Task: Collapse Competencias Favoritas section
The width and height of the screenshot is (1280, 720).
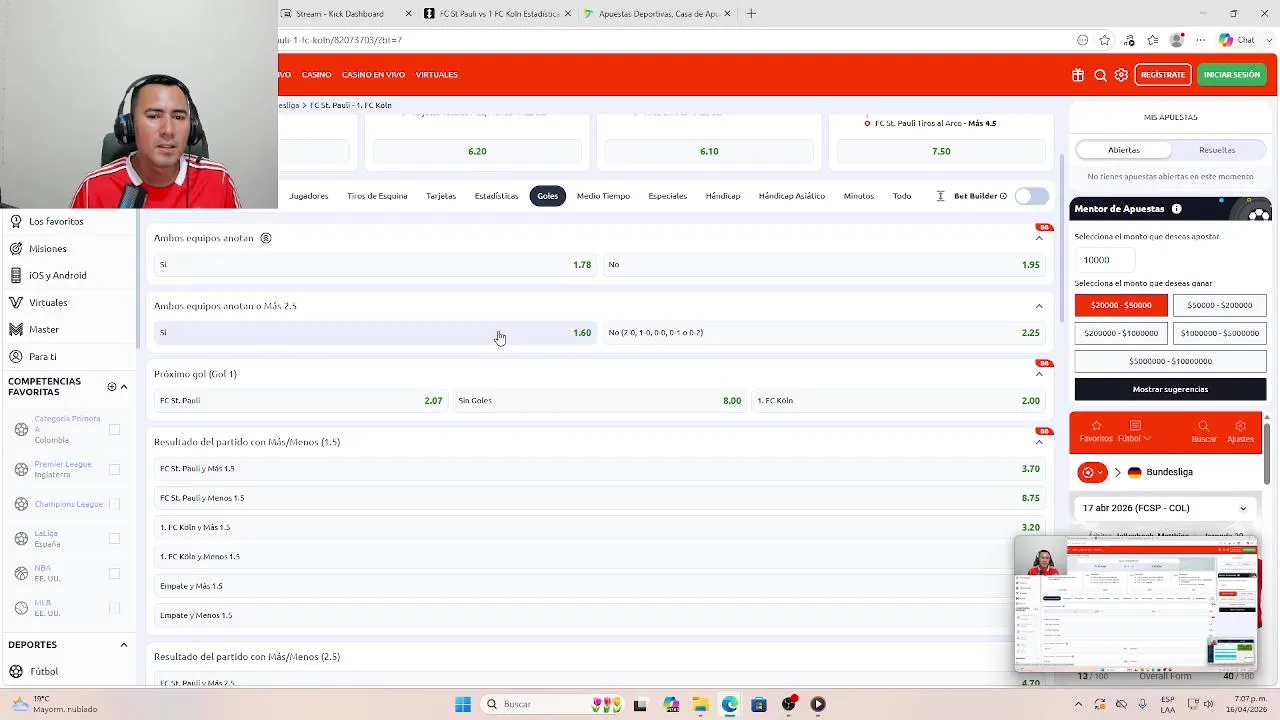Action: click(124, 386)
